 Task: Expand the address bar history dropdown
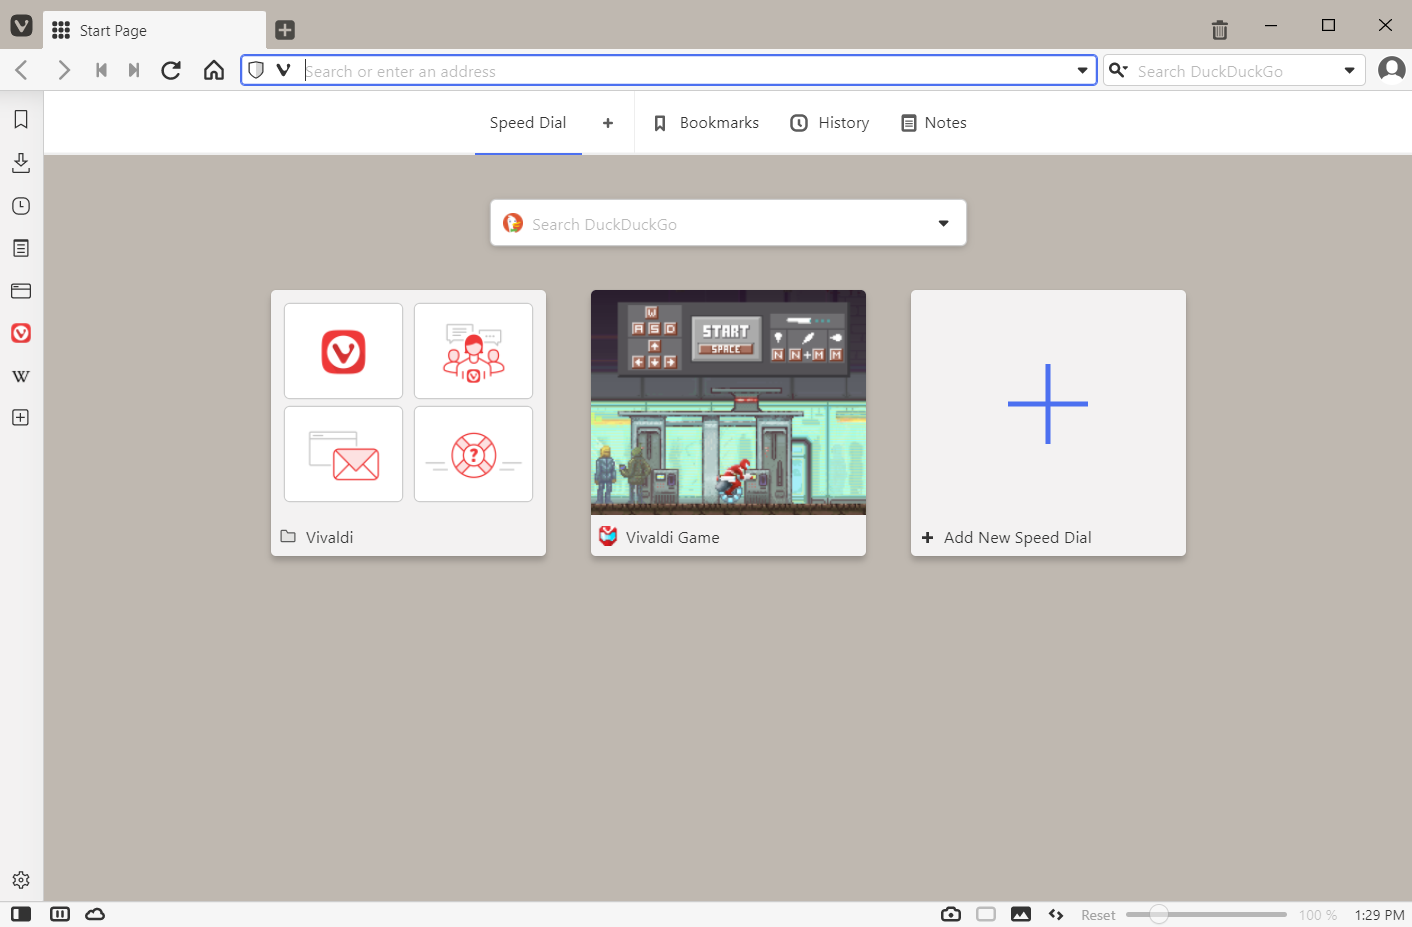point(1082,70)
